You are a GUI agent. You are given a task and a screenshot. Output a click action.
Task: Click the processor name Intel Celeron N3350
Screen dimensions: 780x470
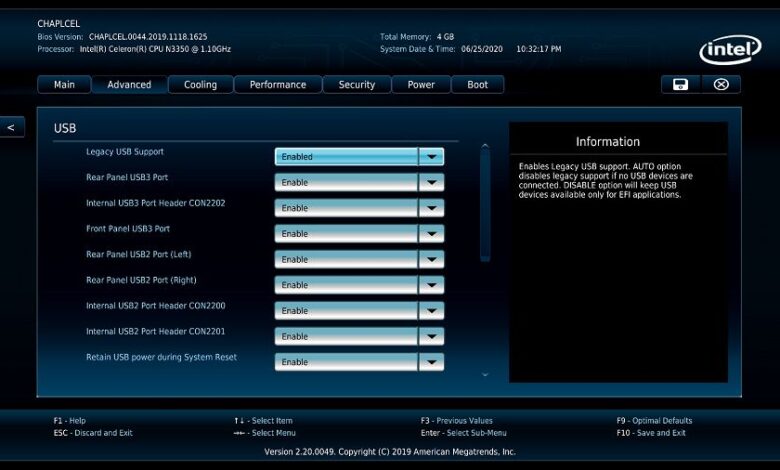tap(155, 49)
